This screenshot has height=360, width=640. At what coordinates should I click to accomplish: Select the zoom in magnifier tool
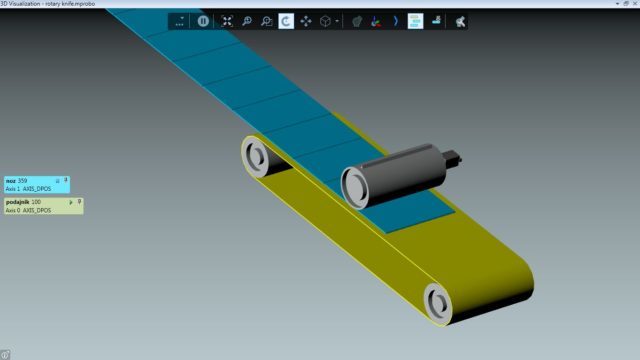coord(247,21)
